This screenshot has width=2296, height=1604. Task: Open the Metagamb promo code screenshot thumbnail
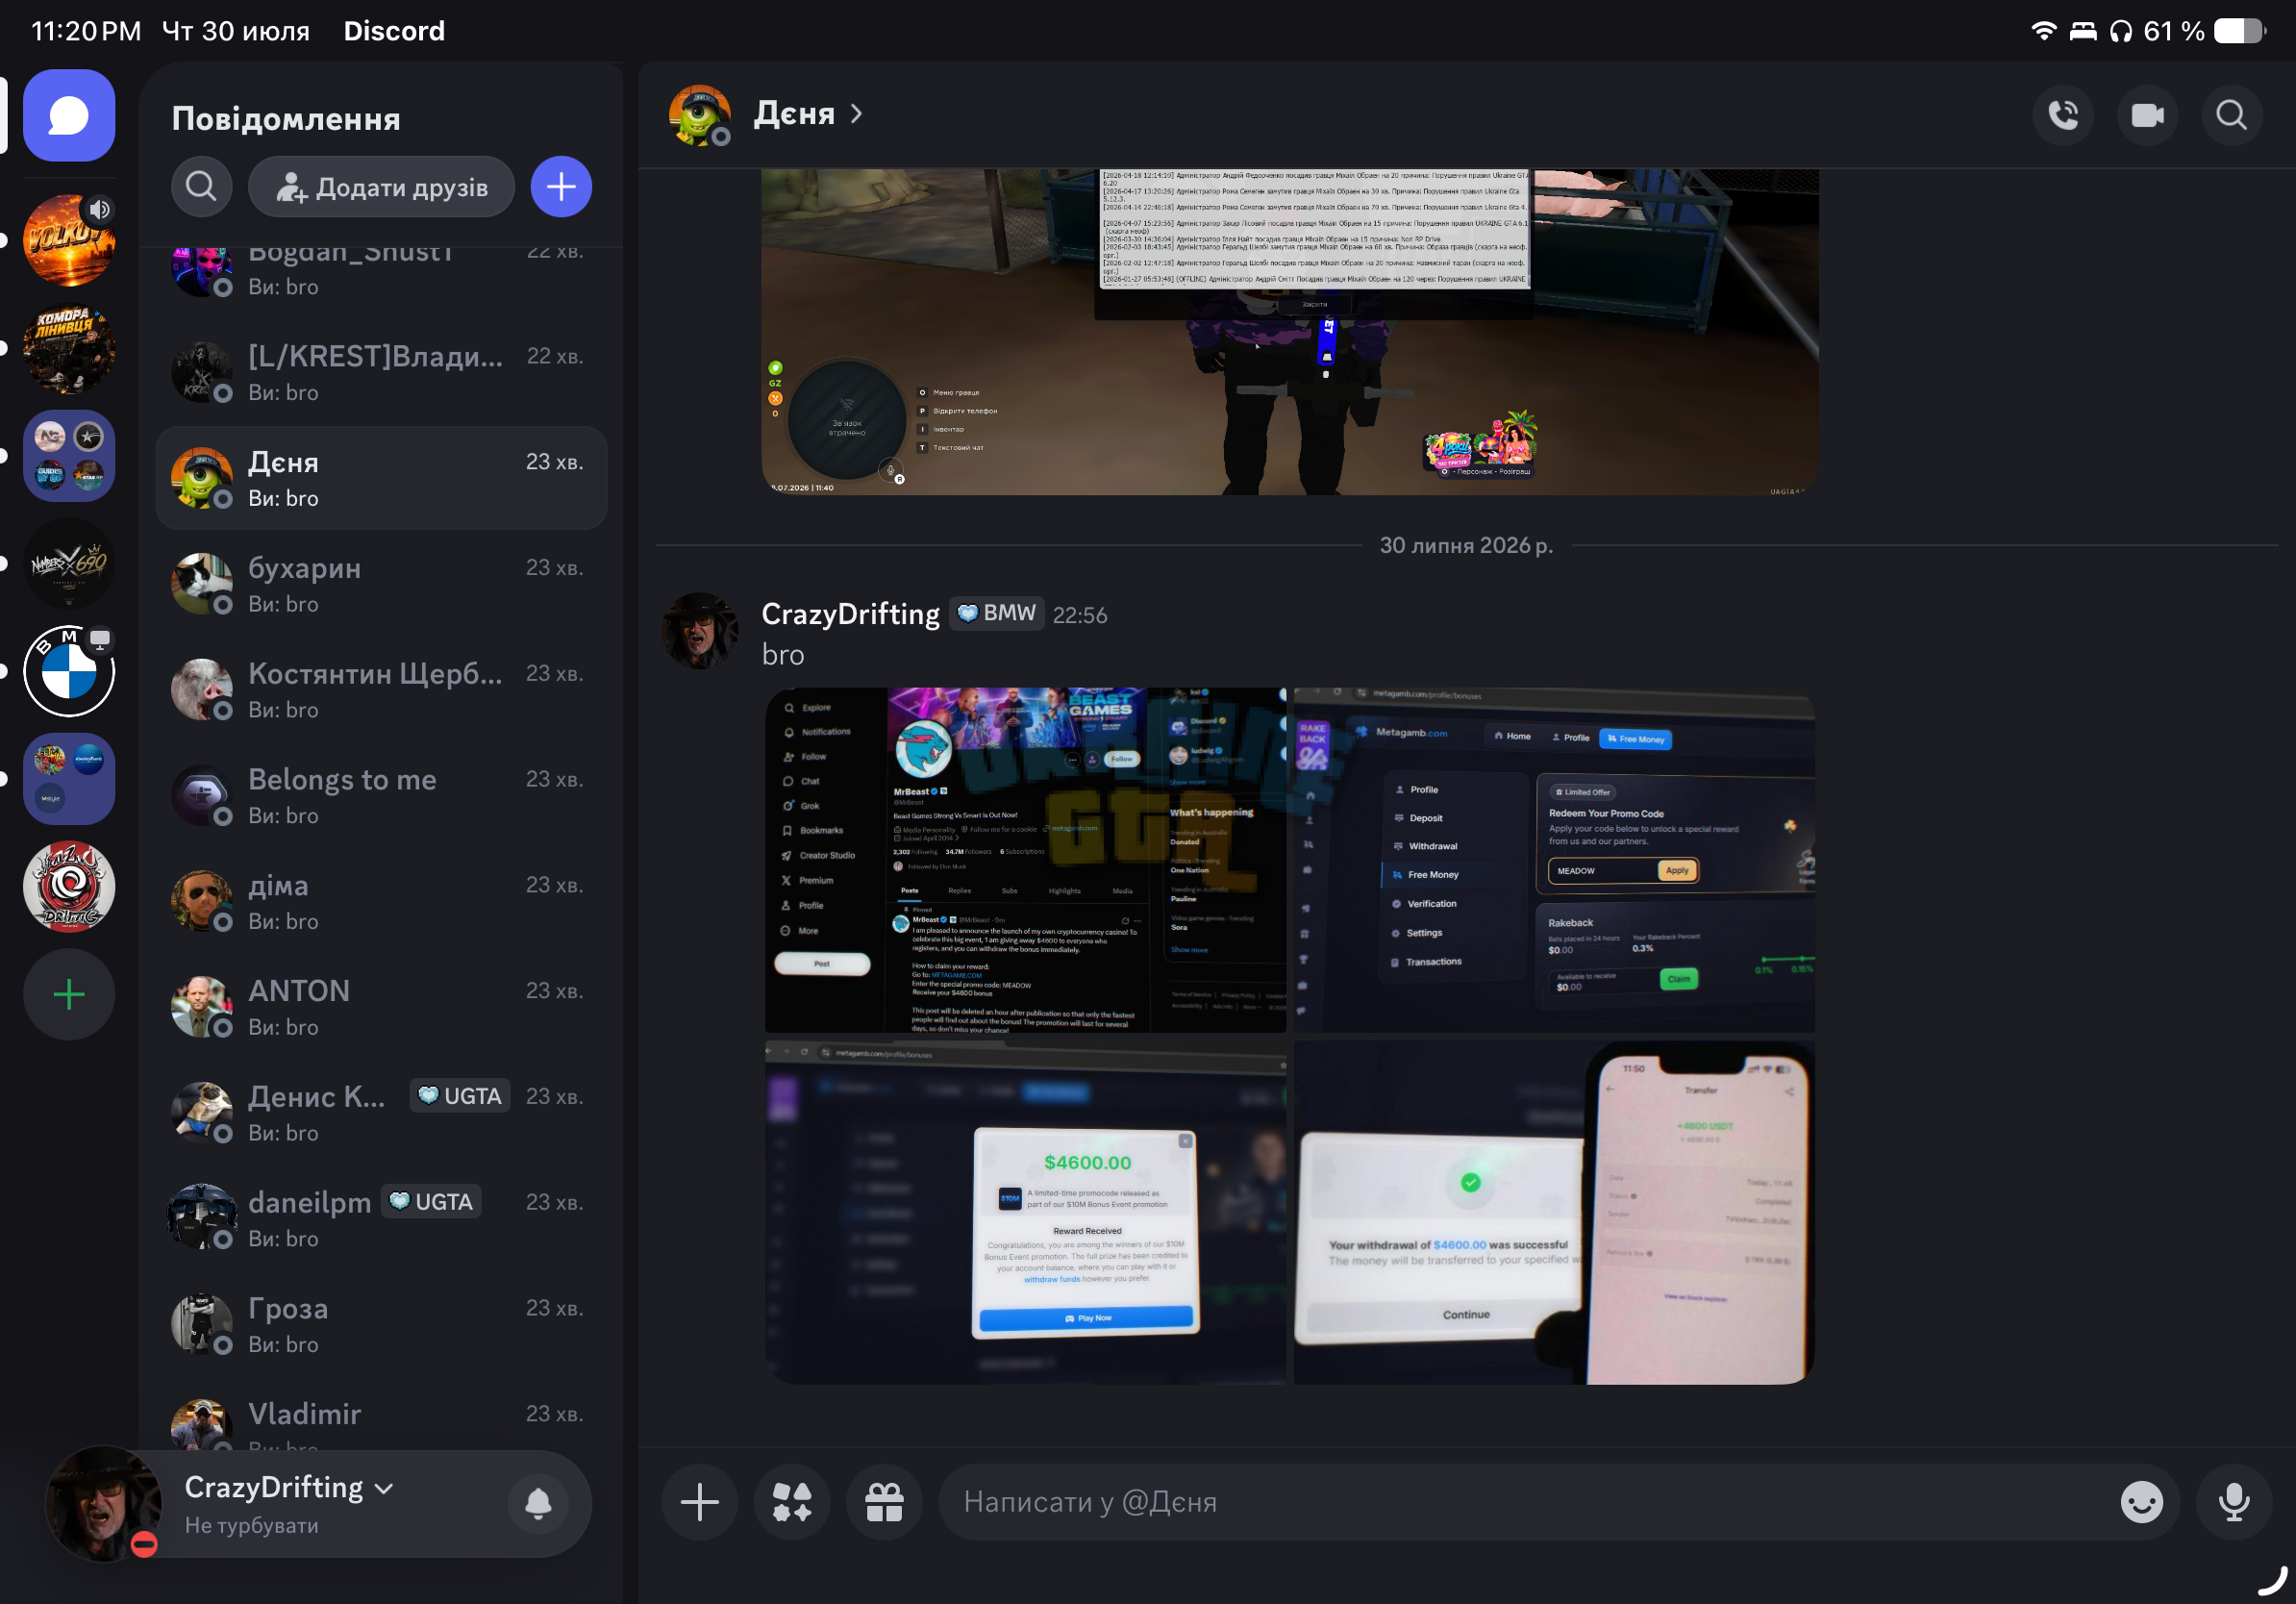point(1554,860)
